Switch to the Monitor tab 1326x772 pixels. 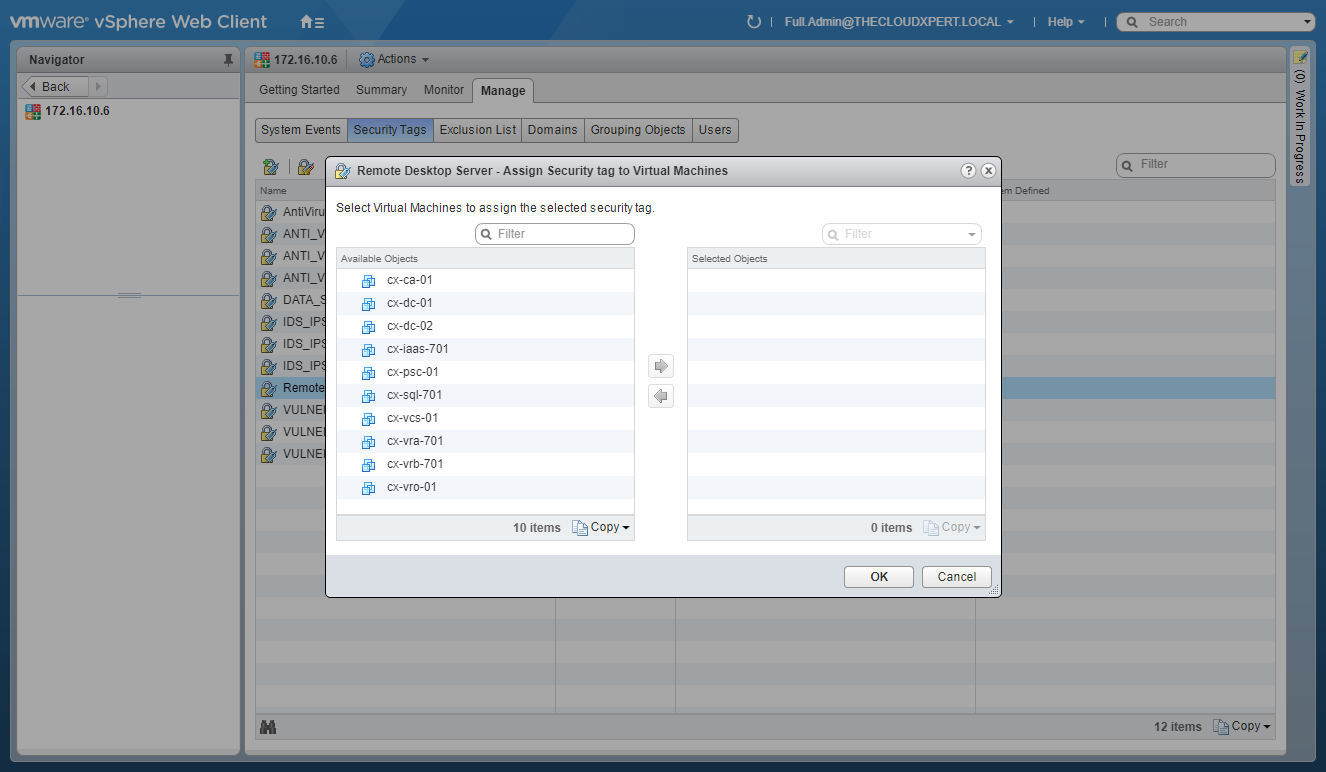444,90
